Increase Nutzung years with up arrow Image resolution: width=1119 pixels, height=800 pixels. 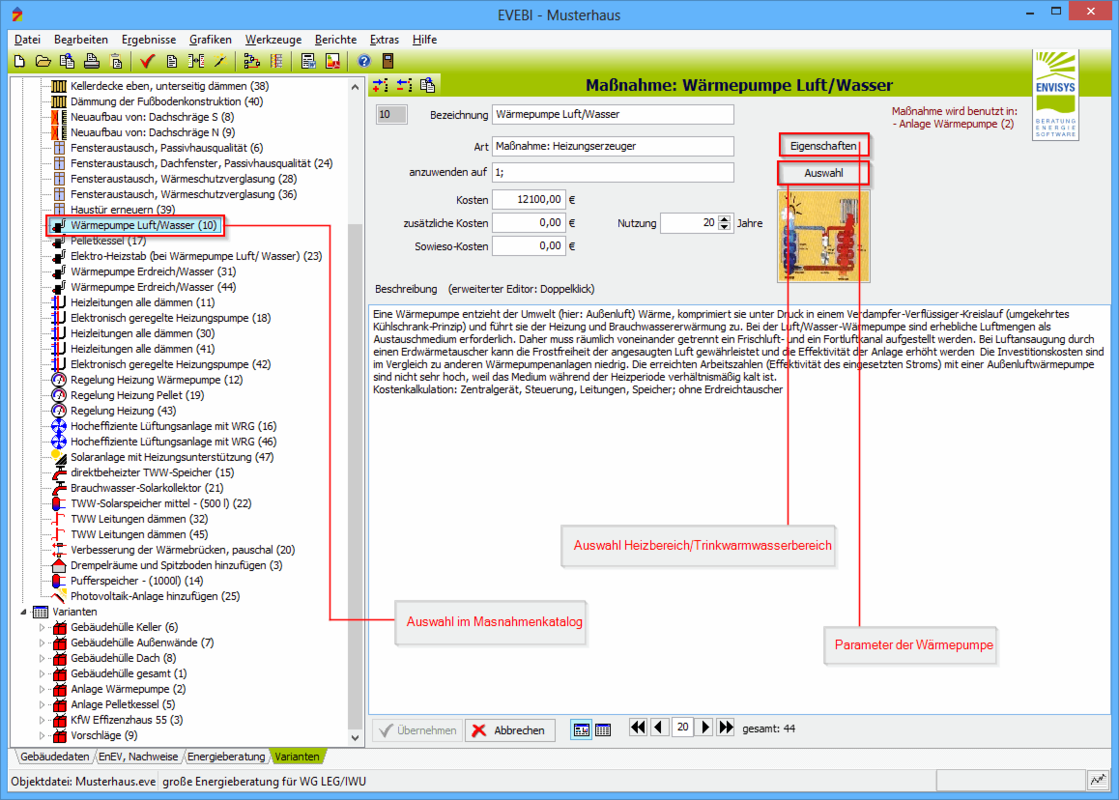[x=725, y=218]
